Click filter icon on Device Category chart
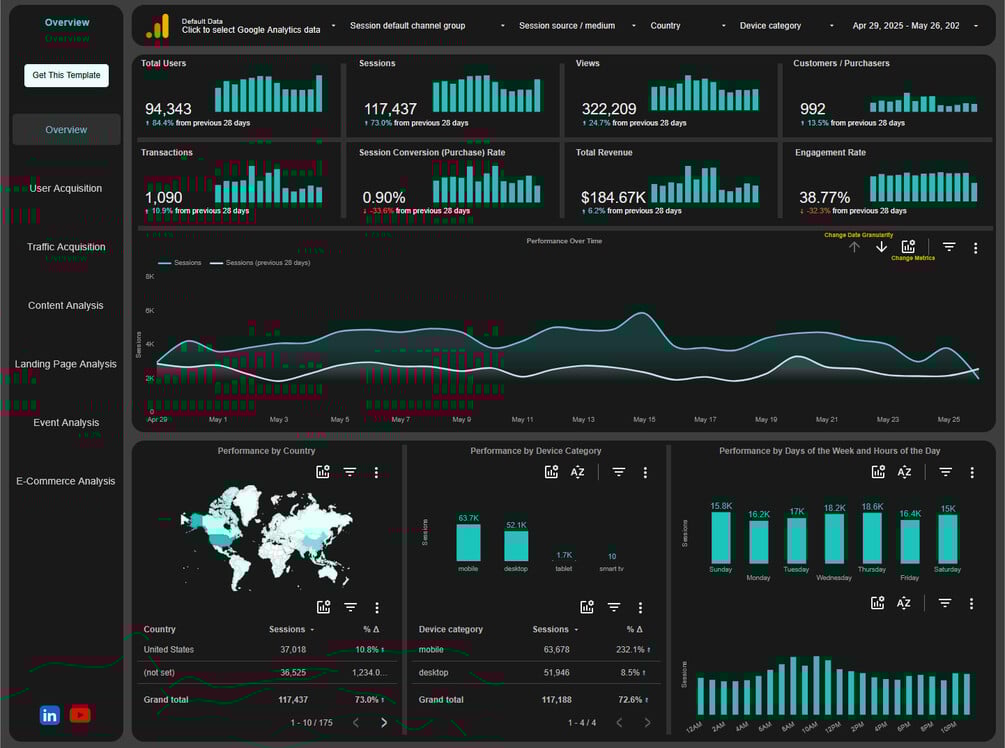The height and width of the screenshot is (748, 1005). click(x=619, y=472)
